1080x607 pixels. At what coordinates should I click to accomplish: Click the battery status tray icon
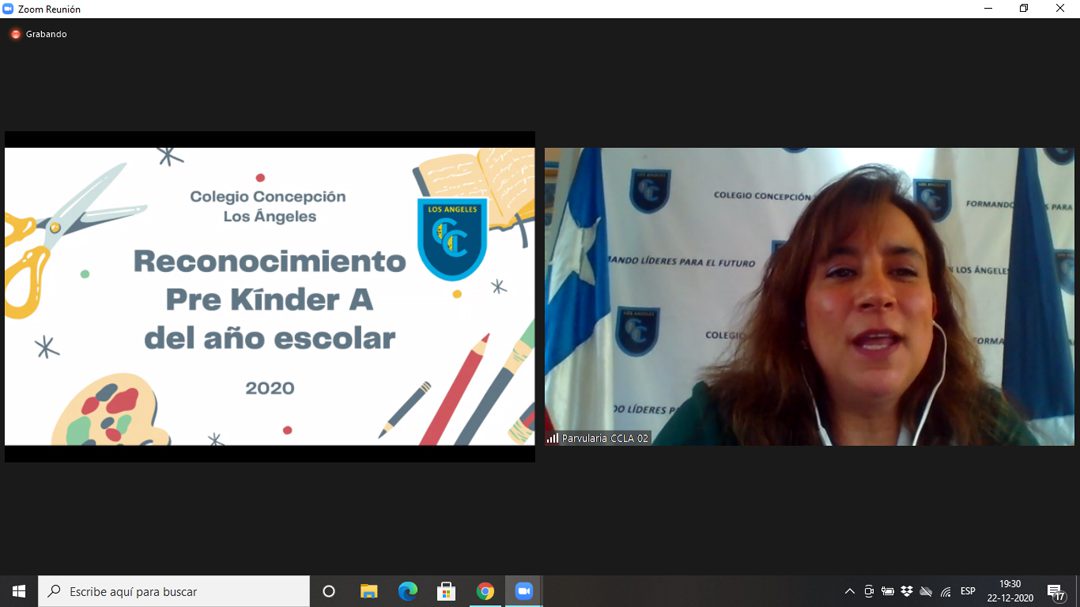click(x=888, y=591)
